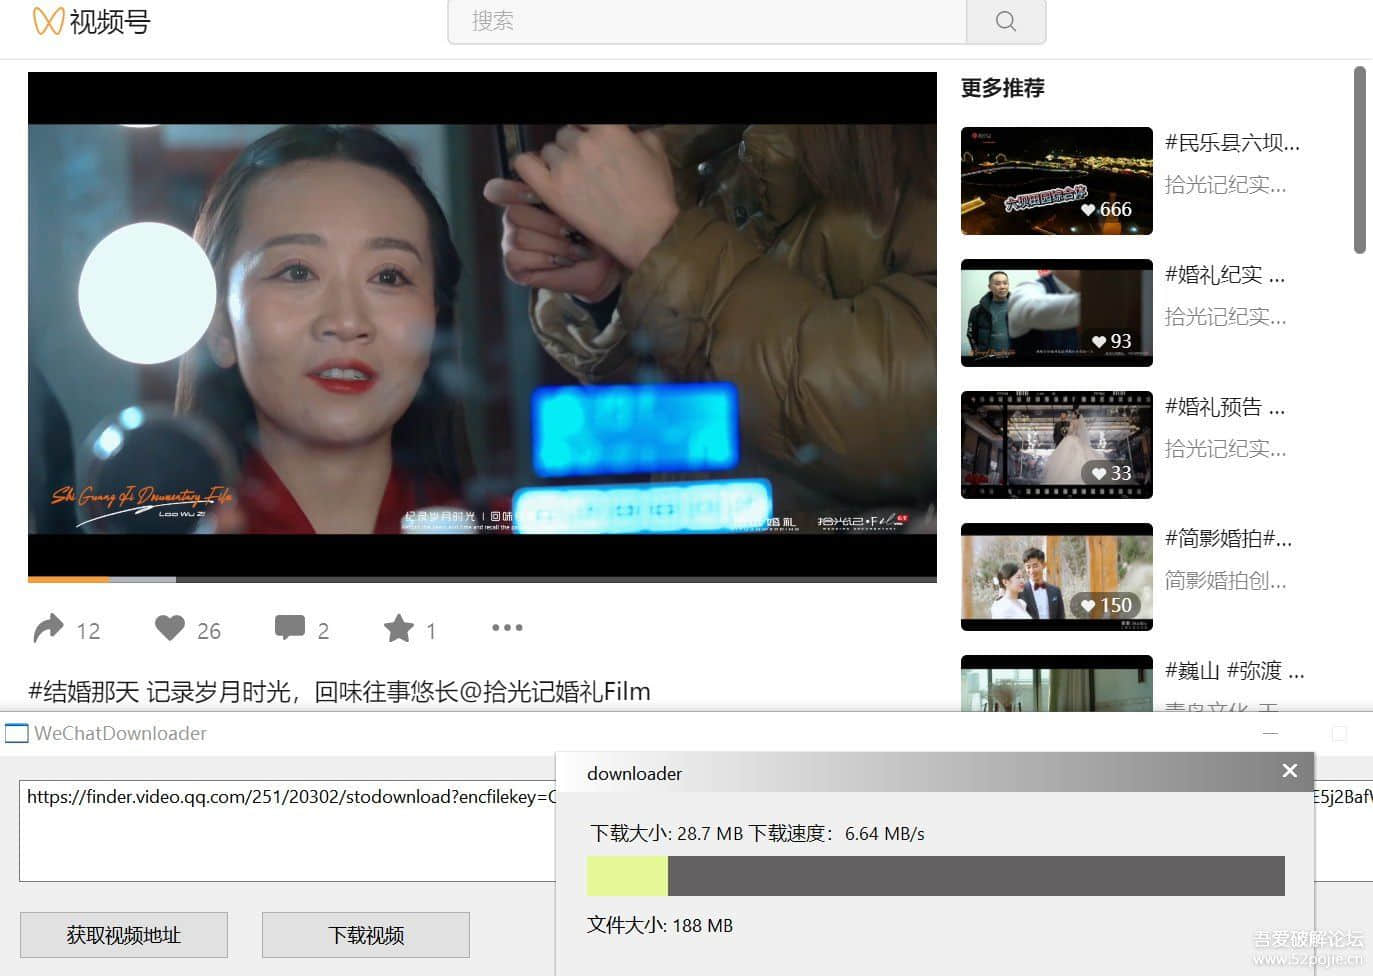The image size is (1373, 976).
Task: Open the #简影婚拍 video thumbnail with 150 likes
Action: click(x=1057, y=577)
